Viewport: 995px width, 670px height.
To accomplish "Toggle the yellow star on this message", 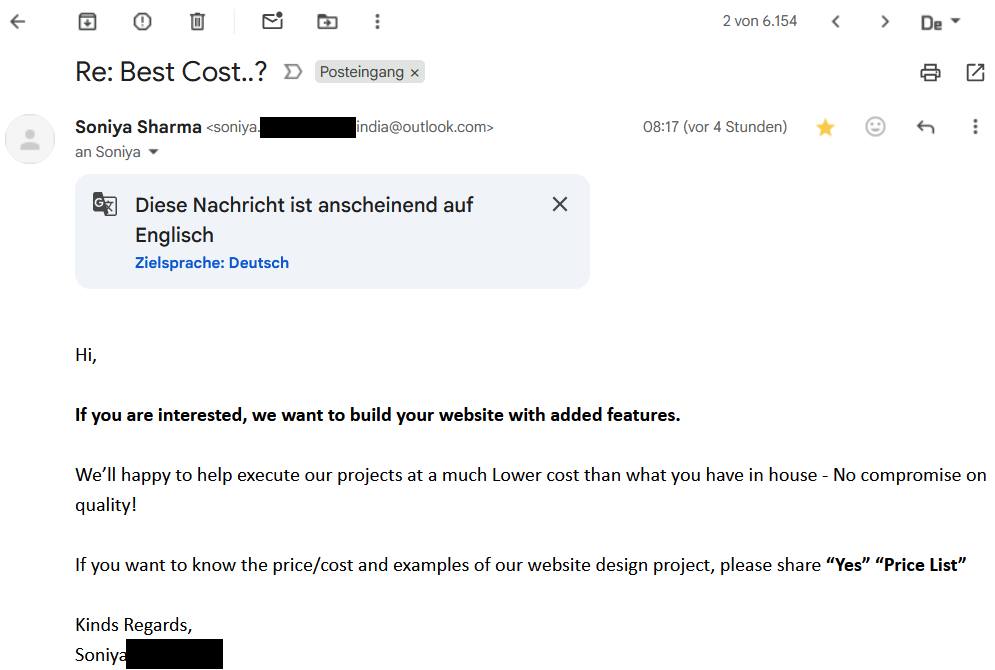I will 825,127.
